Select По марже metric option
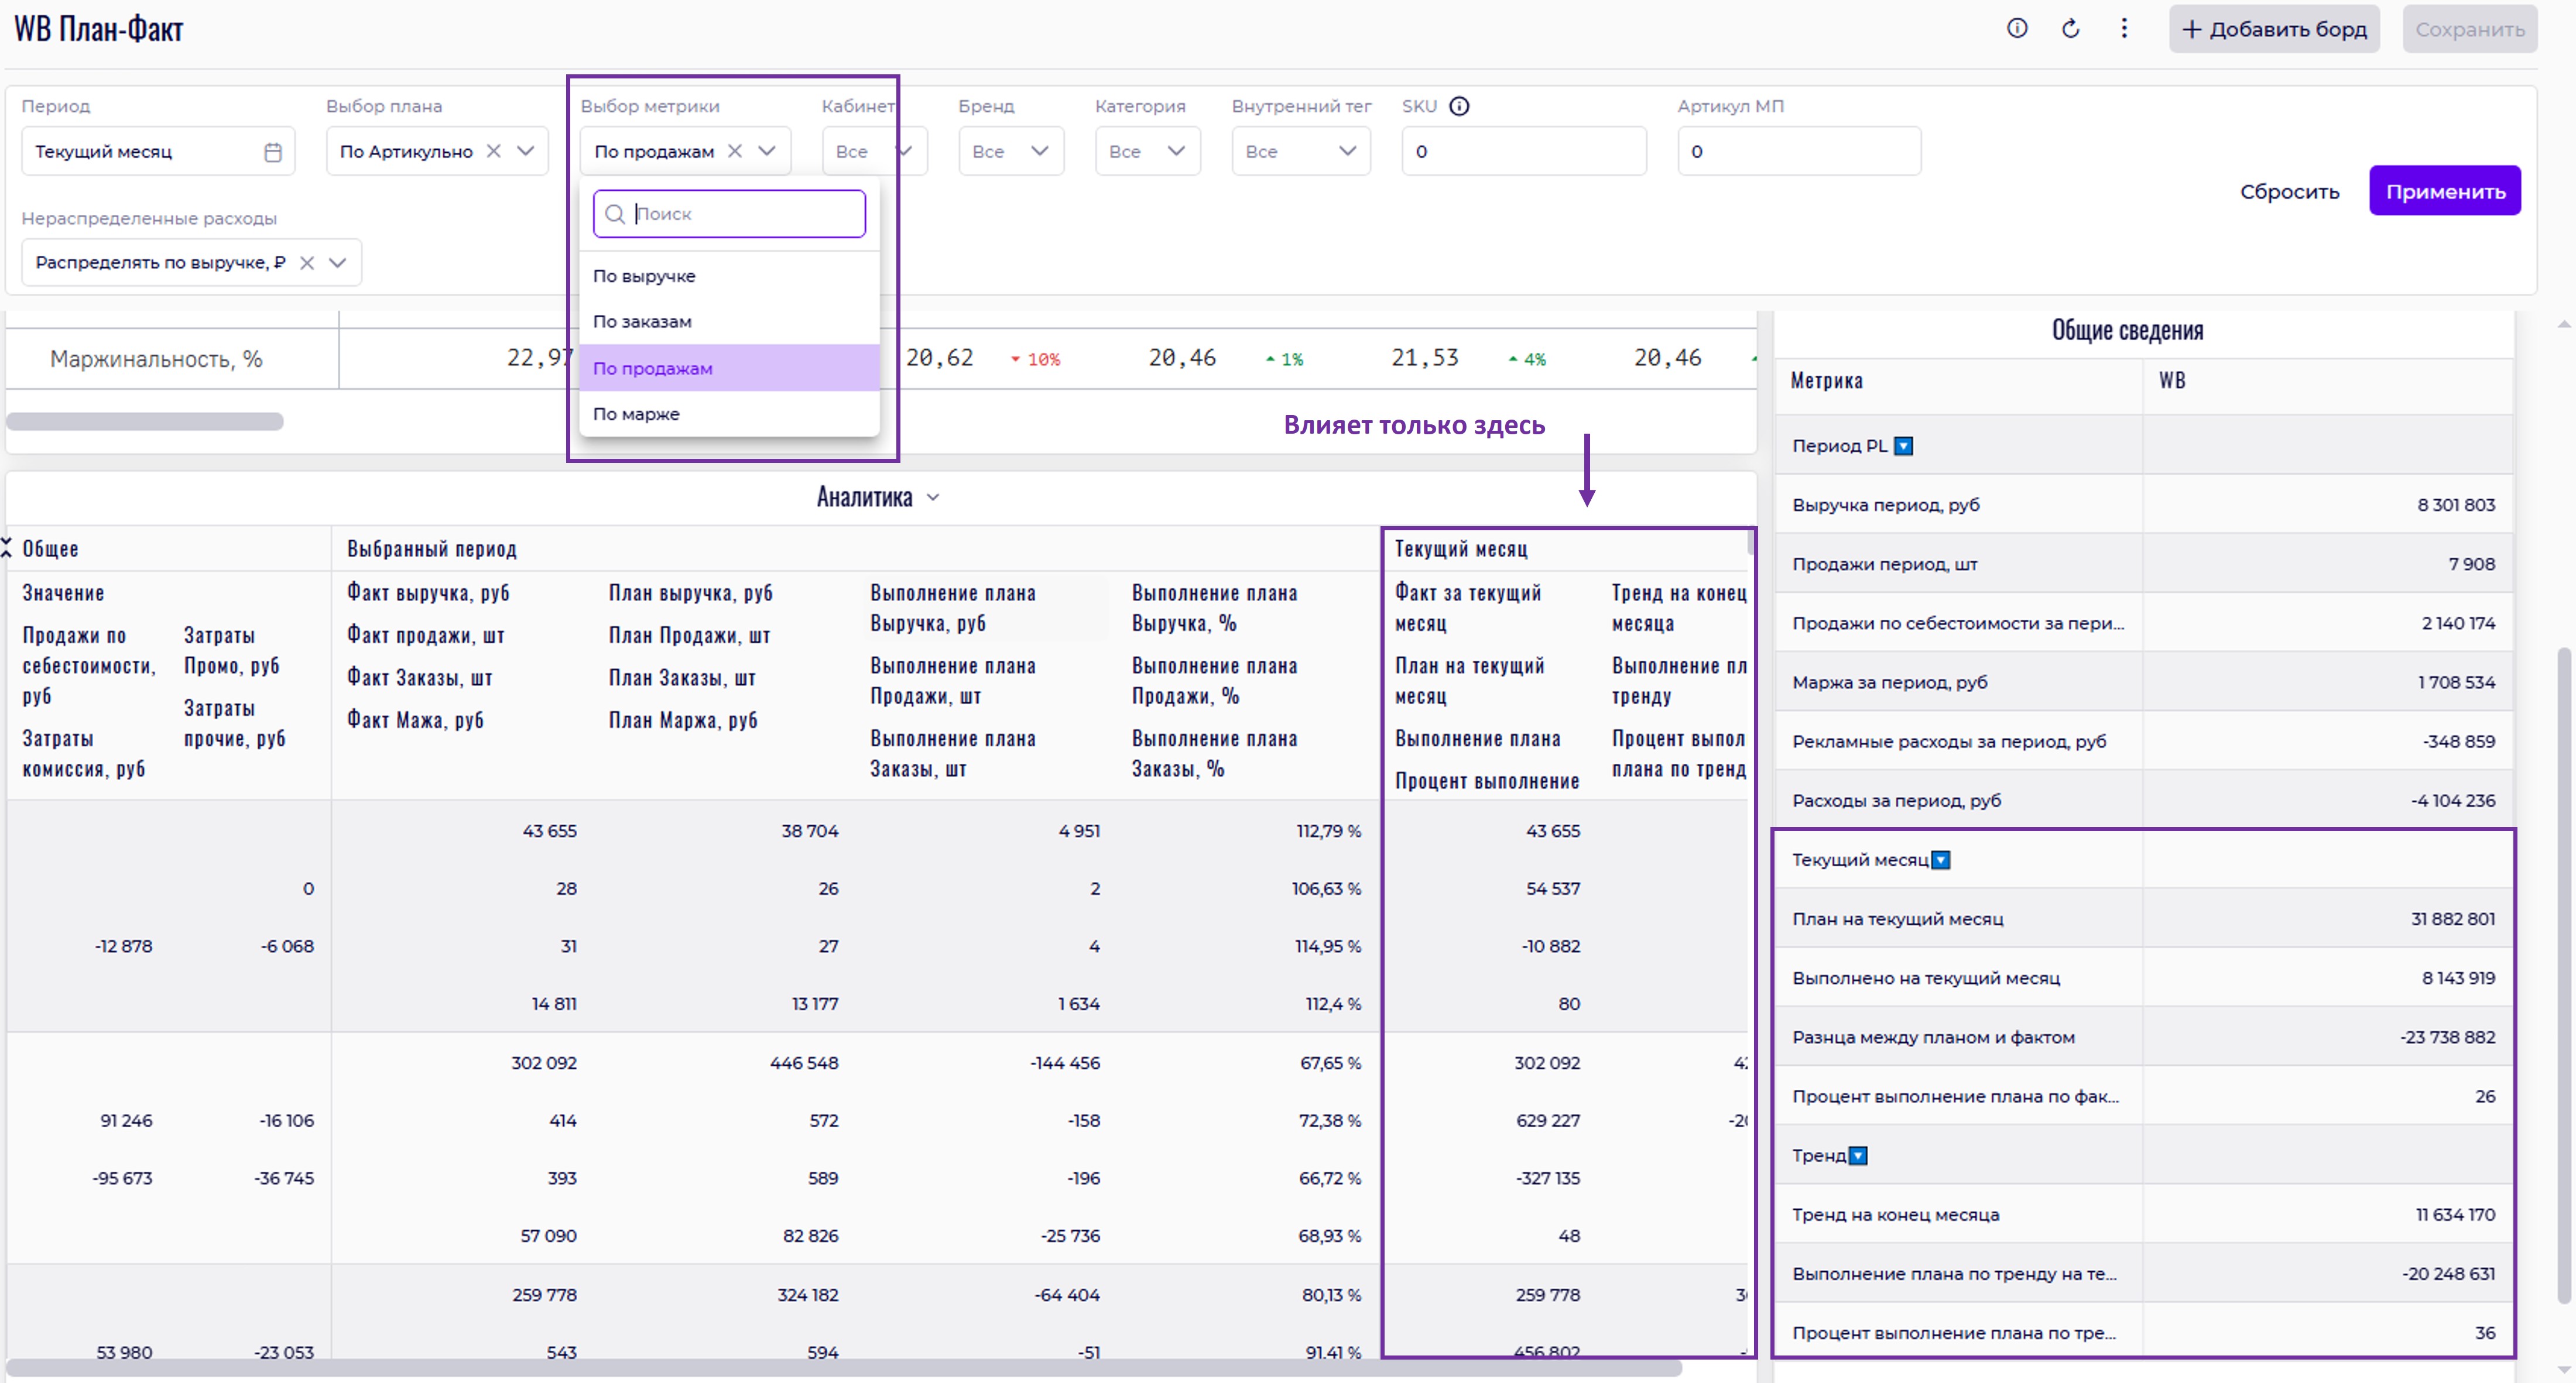Viewport: 2576px width, 1383px height. pos(636,414)
